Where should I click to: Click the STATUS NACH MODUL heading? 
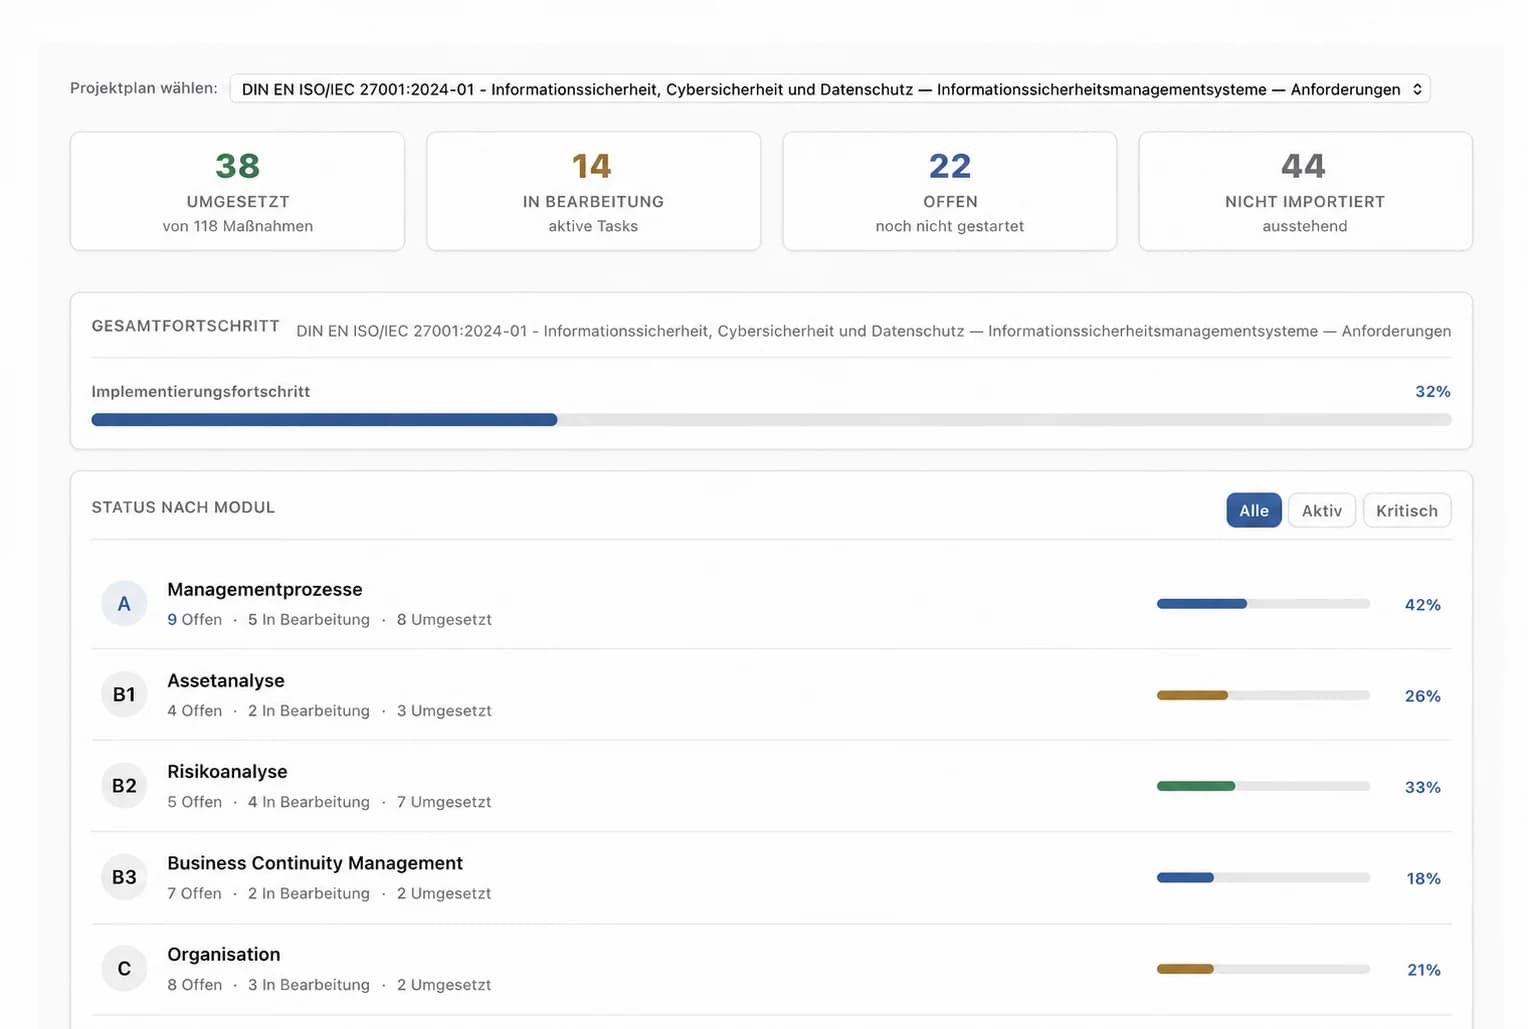tap(183, 507)
